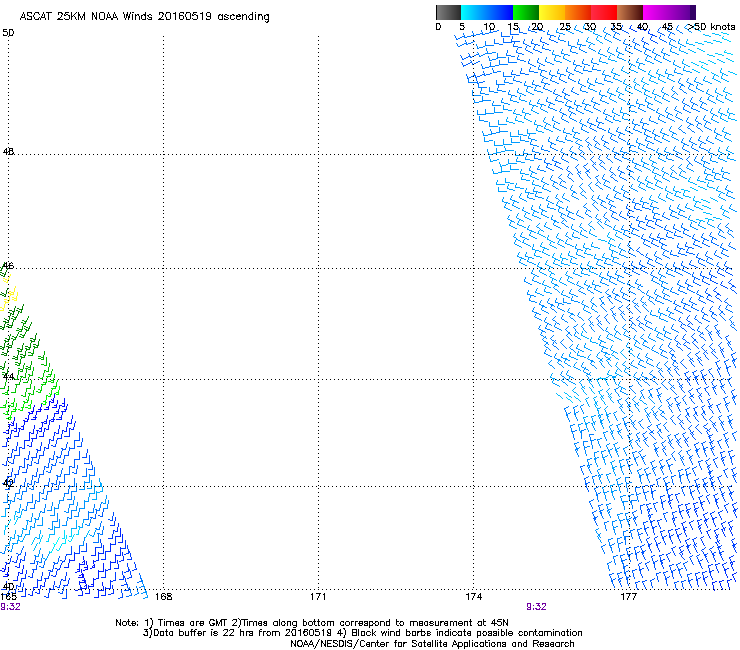Click the latitude axis label '48'
The height and width of the screenshot is (650, 740).
[8, 152]
